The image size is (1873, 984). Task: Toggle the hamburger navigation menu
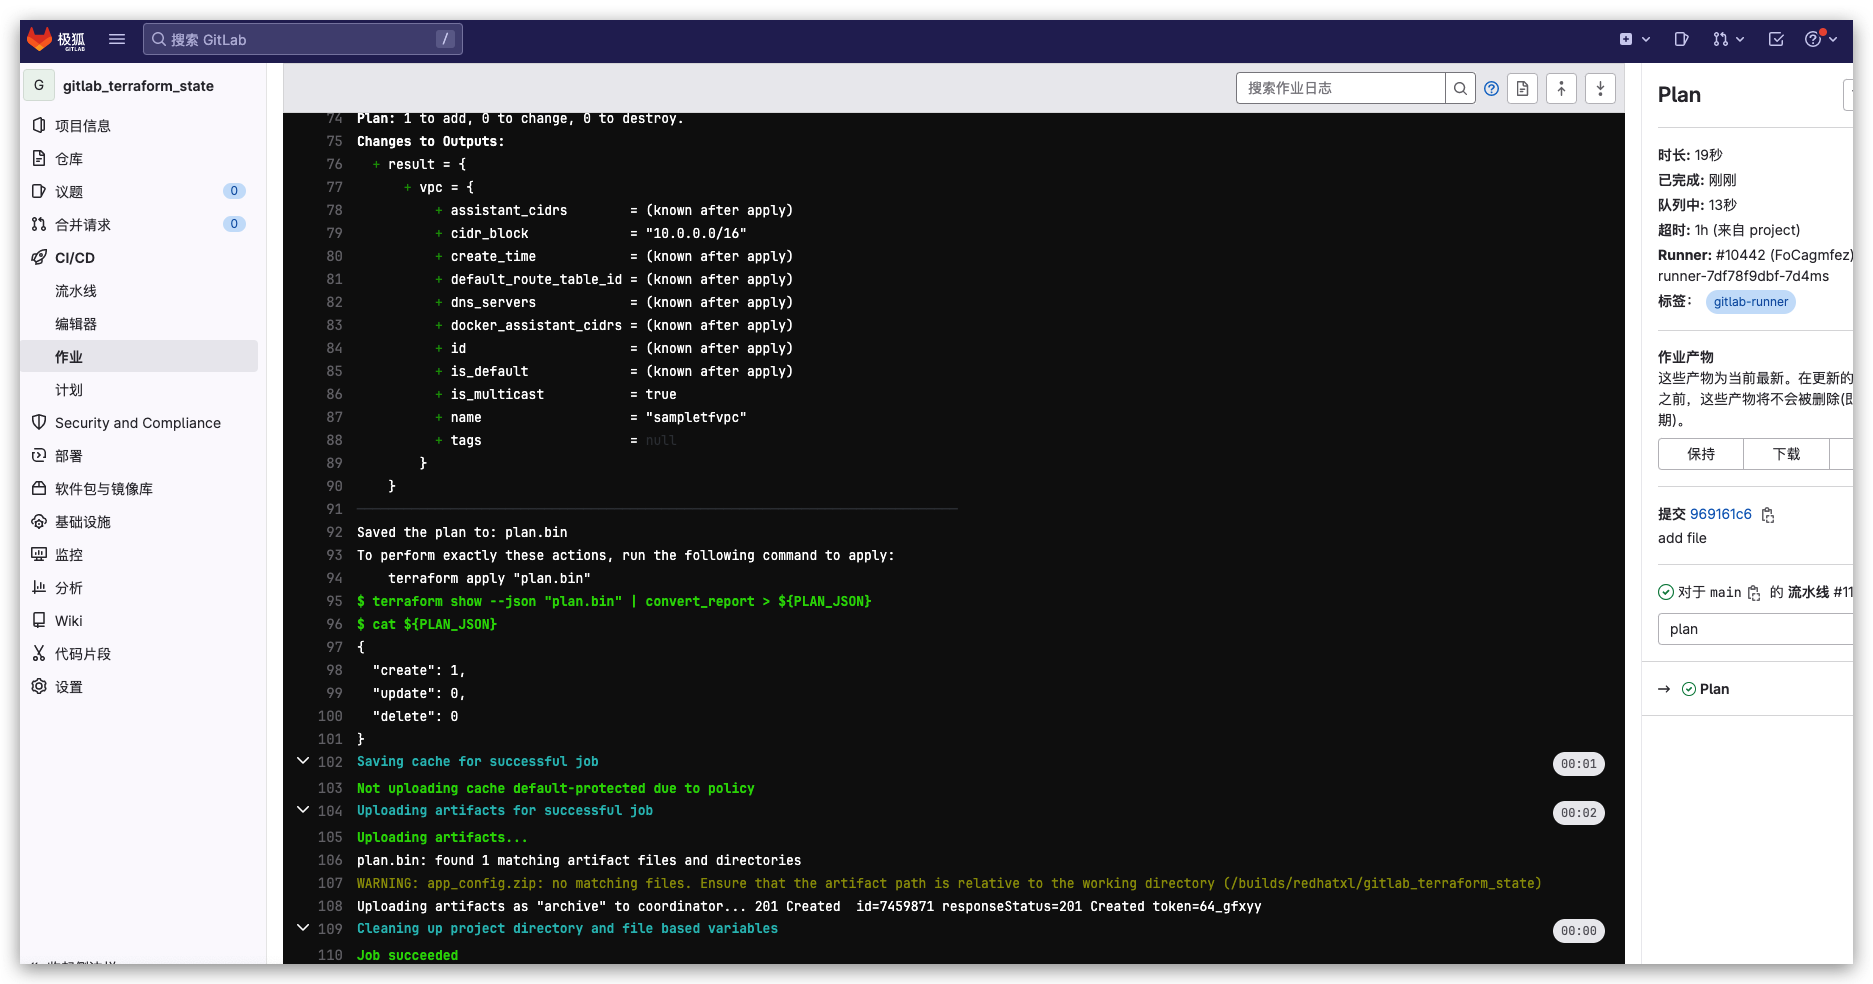117,39
